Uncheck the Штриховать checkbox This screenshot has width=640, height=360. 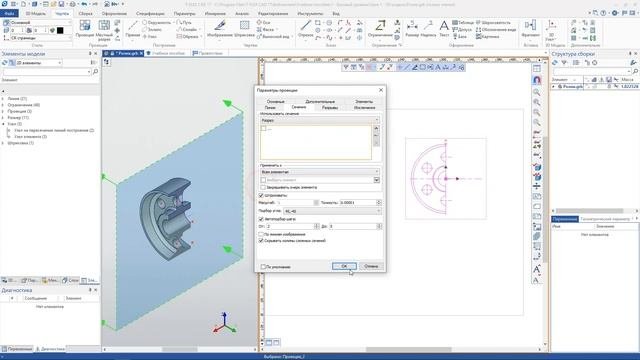[261, 196]
